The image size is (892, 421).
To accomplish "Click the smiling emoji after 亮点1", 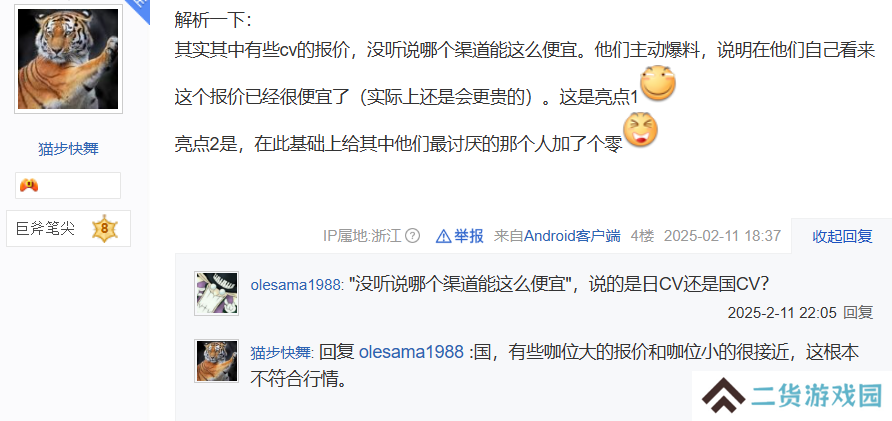I will tap(658, 83).
